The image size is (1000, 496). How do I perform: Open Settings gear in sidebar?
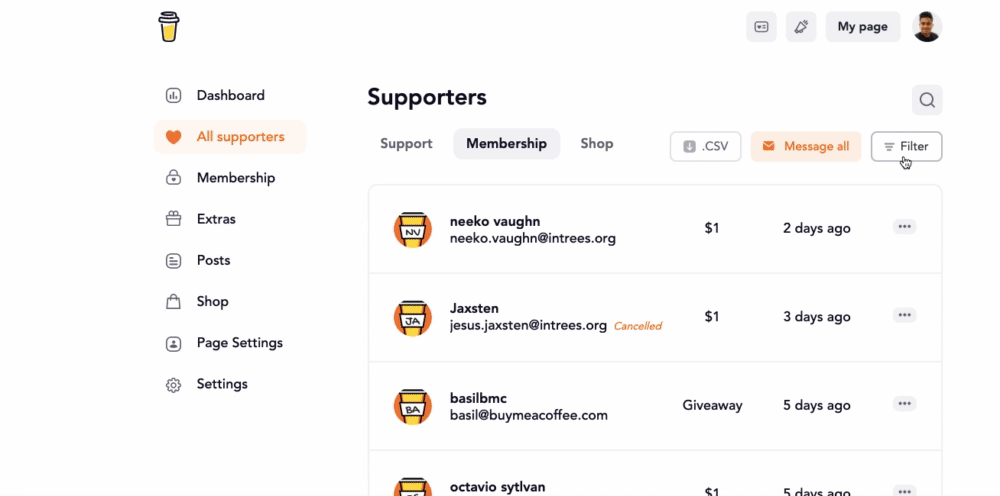pyautogui.click(x=174, y=384)
